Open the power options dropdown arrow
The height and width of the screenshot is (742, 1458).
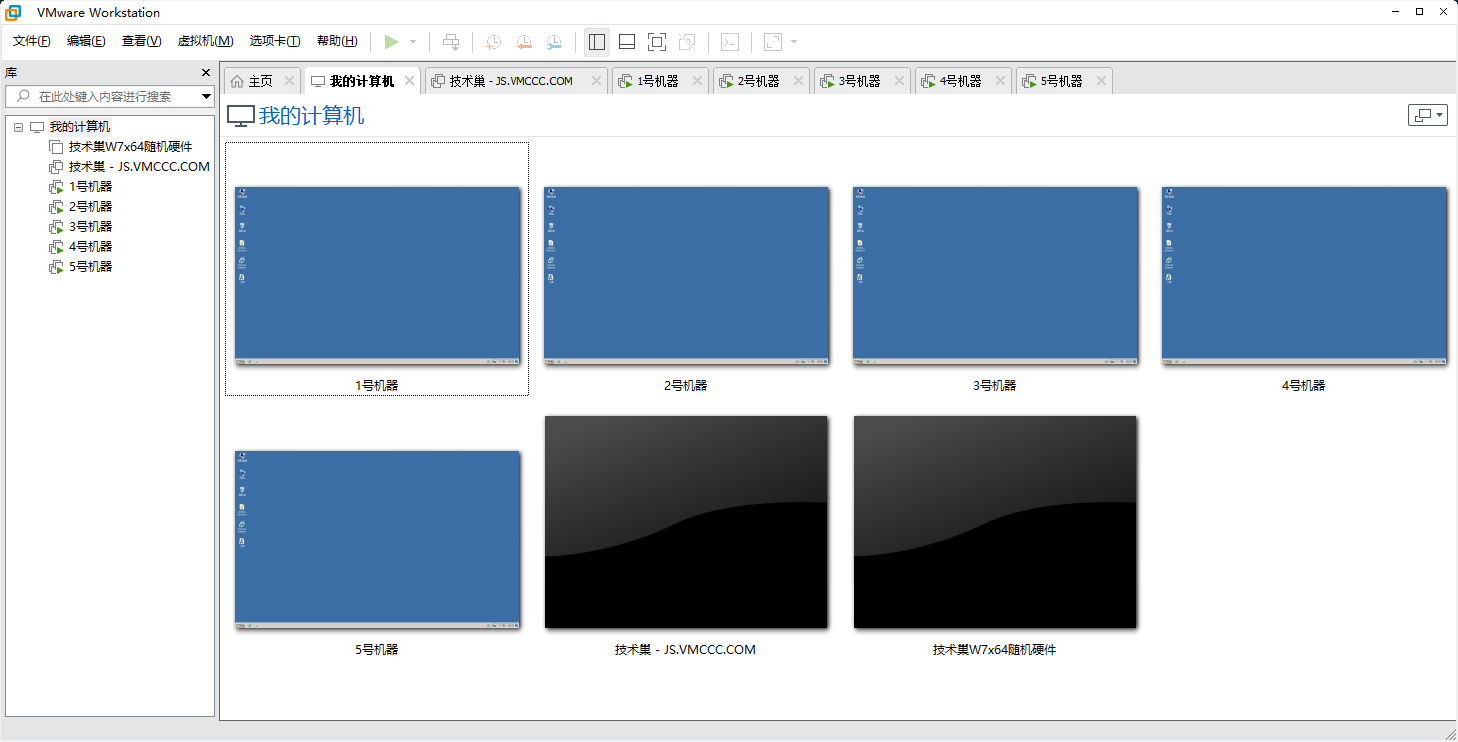[x=413, y=42]
